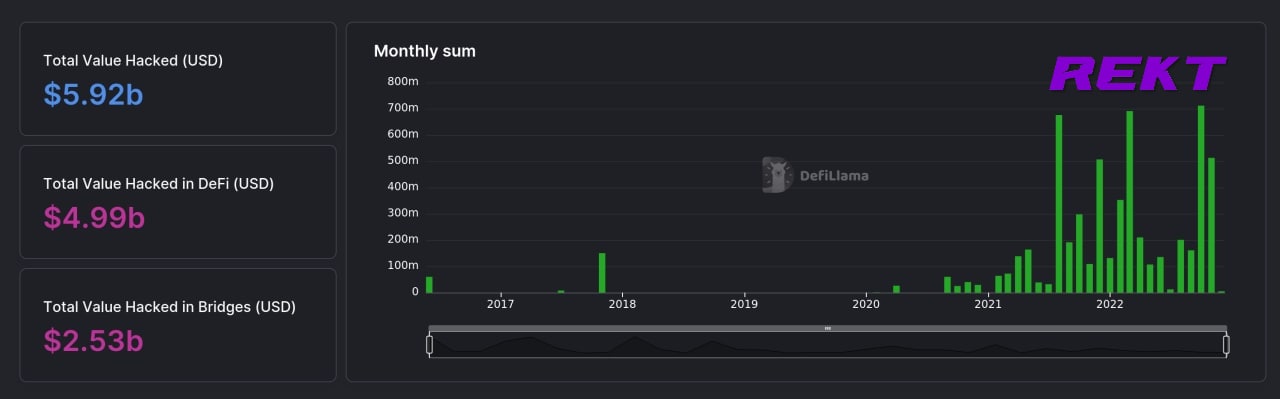
Task: Click the 150m bar just before 2018
Action: click(x=602, y=273)
